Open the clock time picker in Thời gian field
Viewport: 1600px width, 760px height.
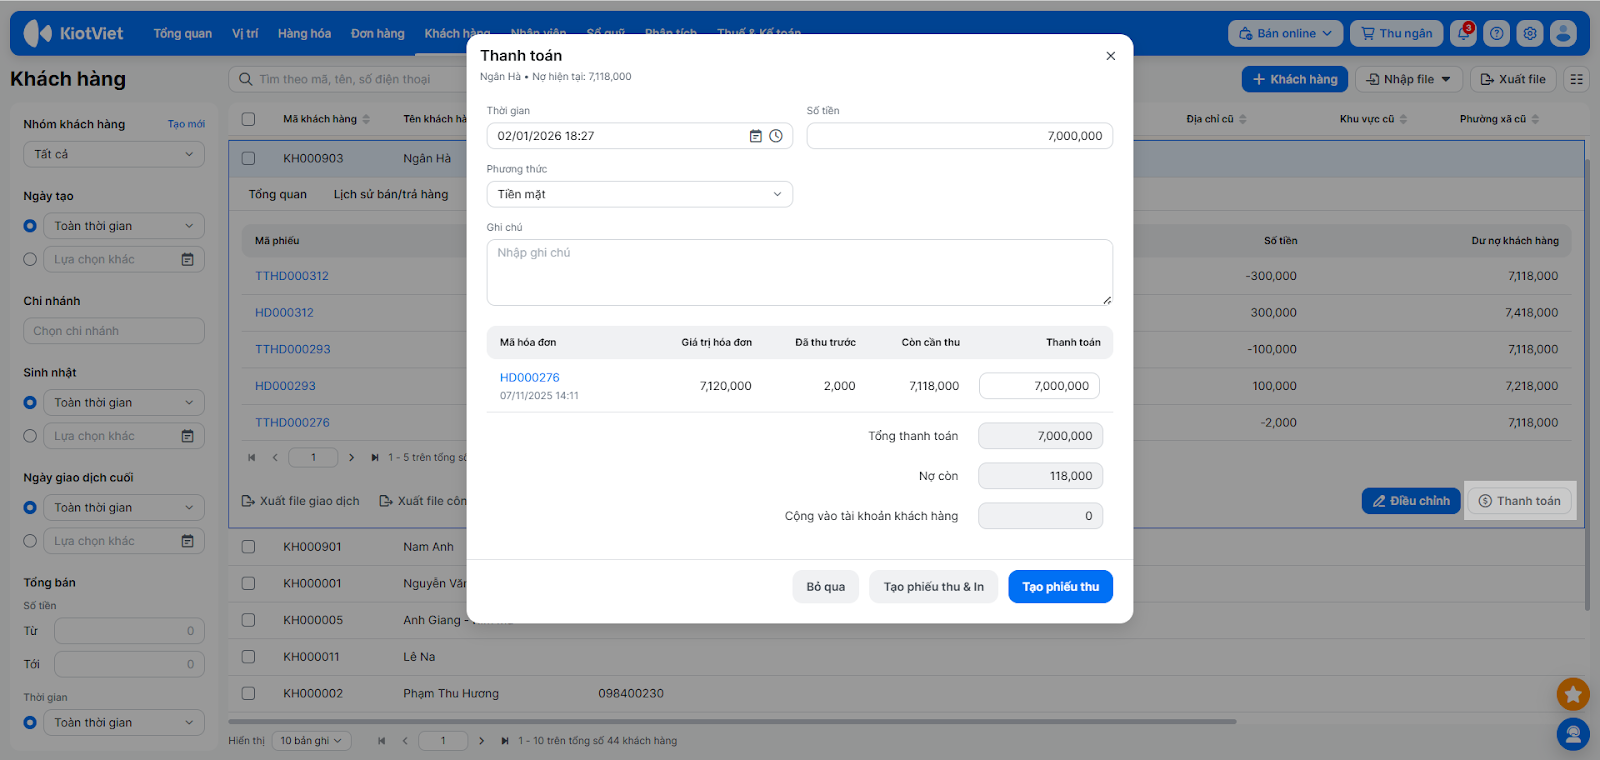click(x=776, y=136)
